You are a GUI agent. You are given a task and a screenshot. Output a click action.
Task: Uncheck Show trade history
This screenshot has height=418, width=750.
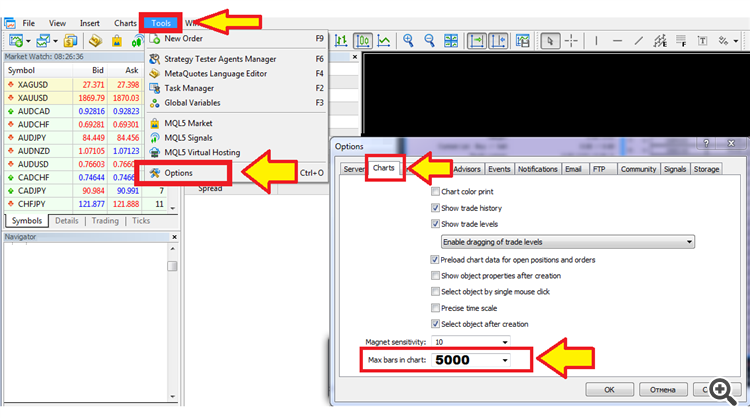click(435, 208)
